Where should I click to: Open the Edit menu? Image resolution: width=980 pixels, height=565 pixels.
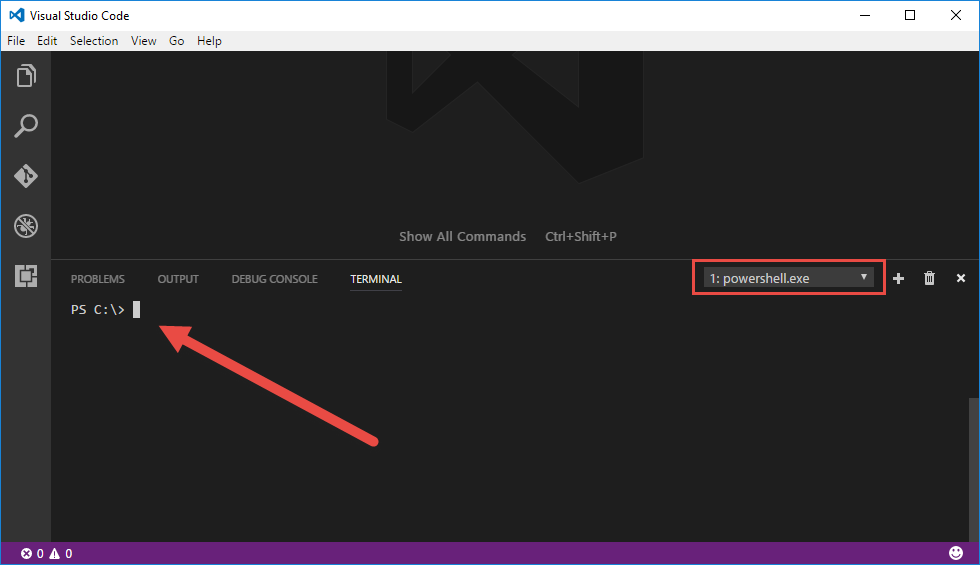[47, 41]
